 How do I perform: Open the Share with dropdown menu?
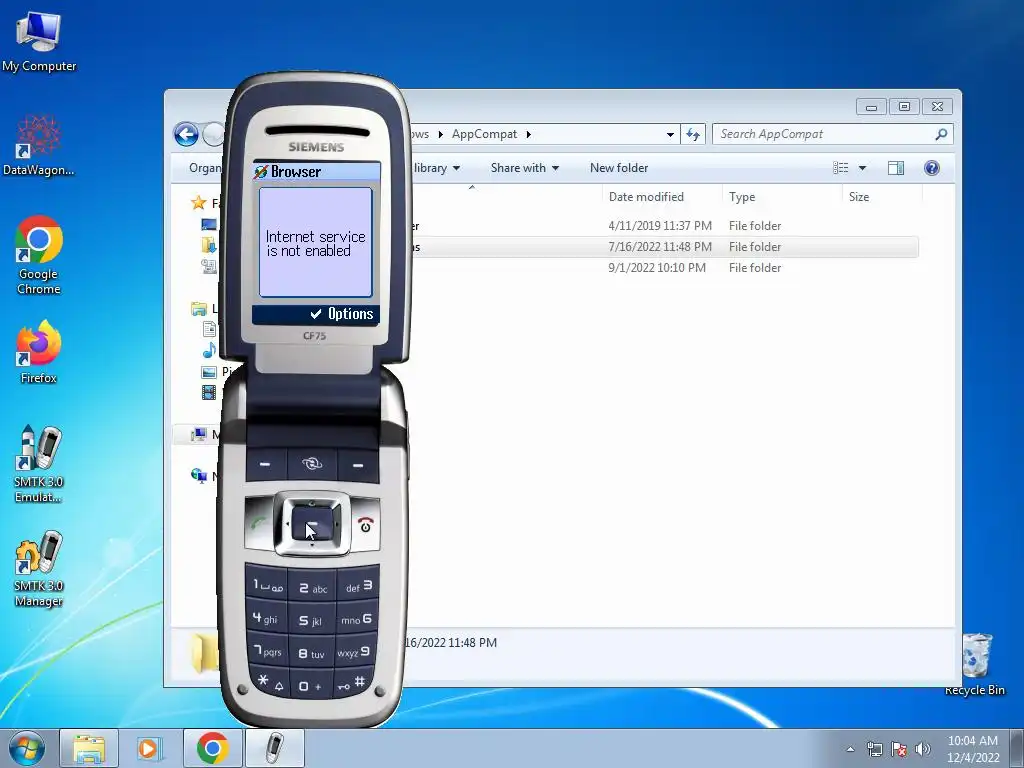[525, 168]
